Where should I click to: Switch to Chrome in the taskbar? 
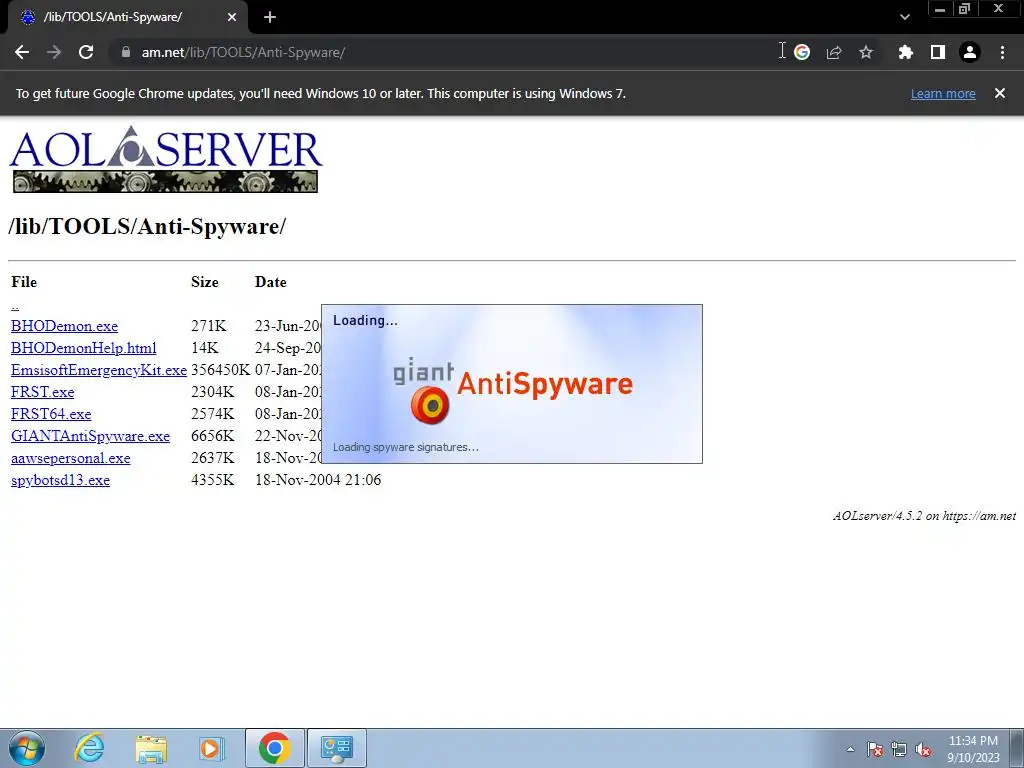274,748
